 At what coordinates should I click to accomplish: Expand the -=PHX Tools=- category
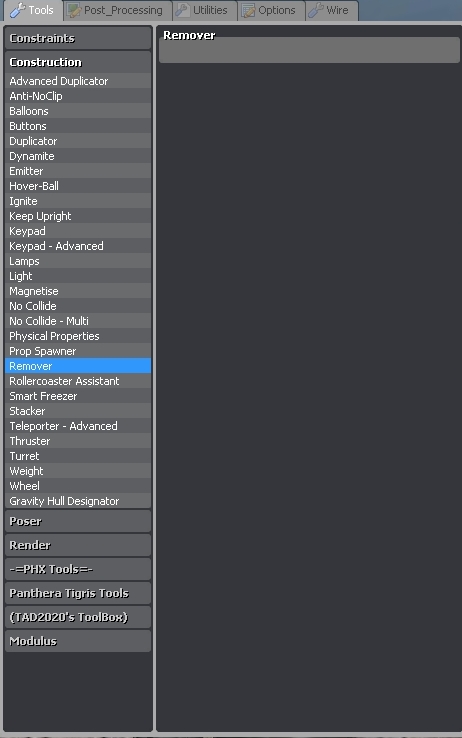(78, 569)
